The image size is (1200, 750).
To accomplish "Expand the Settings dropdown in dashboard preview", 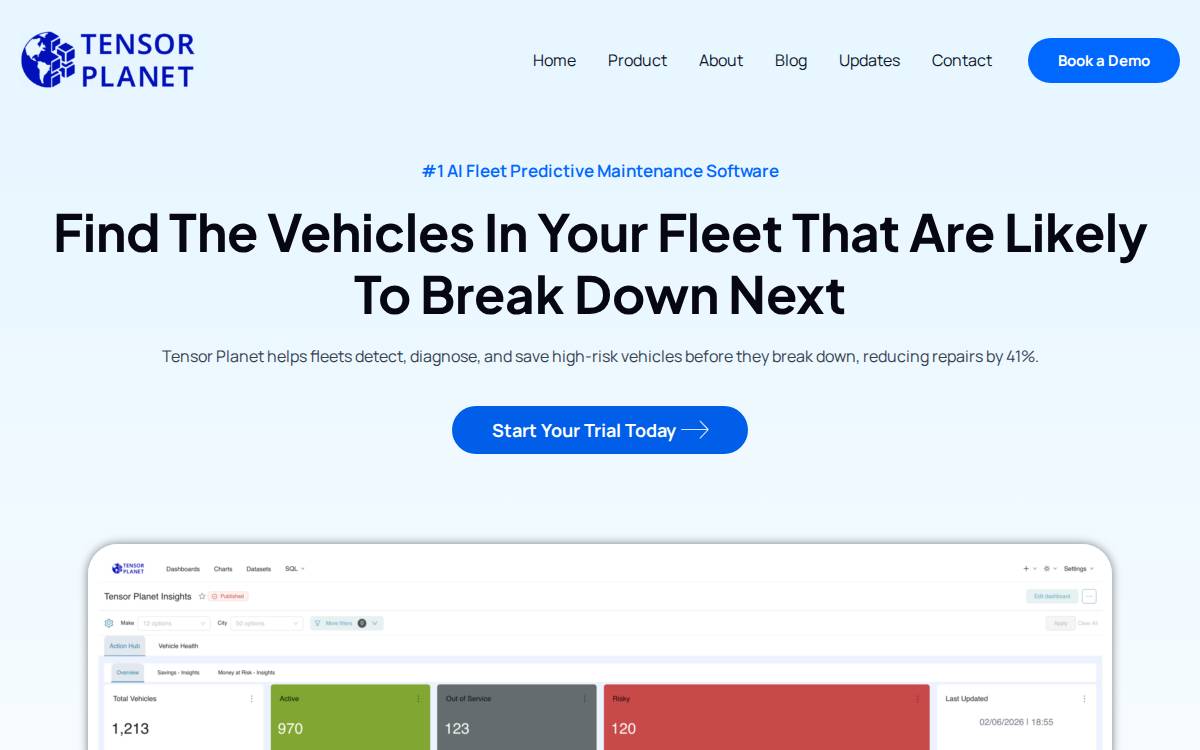I will coord(1079,569).
